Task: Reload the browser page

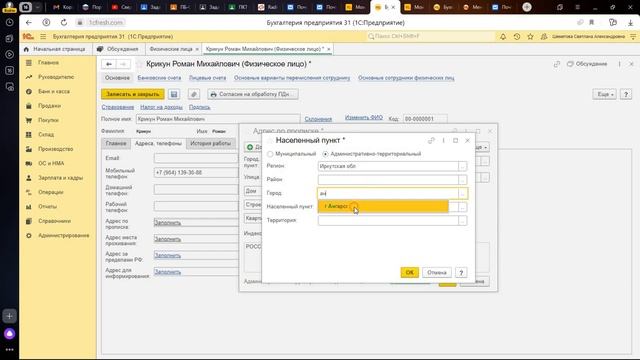Action: 64,22
